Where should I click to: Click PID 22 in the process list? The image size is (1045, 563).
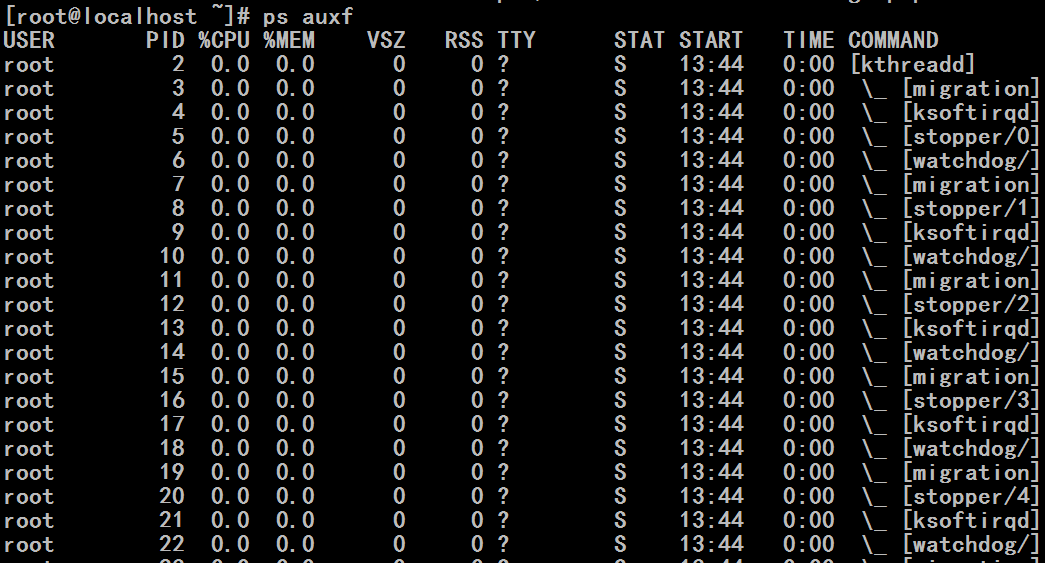(x=172, y=544)
